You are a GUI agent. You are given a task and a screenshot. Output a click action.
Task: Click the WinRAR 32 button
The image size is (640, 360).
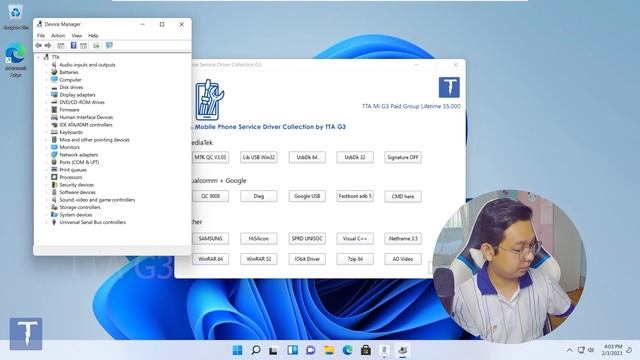pyautogui.click(x=259, y=259)
